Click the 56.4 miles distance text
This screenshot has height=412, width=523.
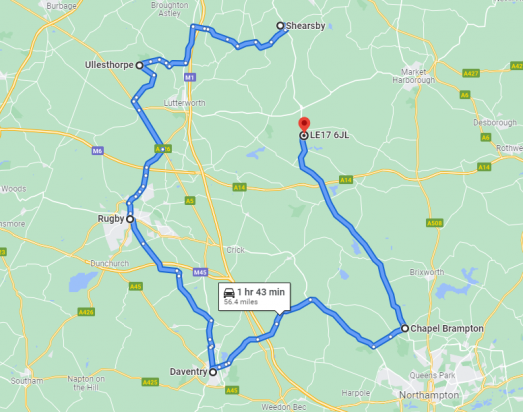click(x=241, y=302)
